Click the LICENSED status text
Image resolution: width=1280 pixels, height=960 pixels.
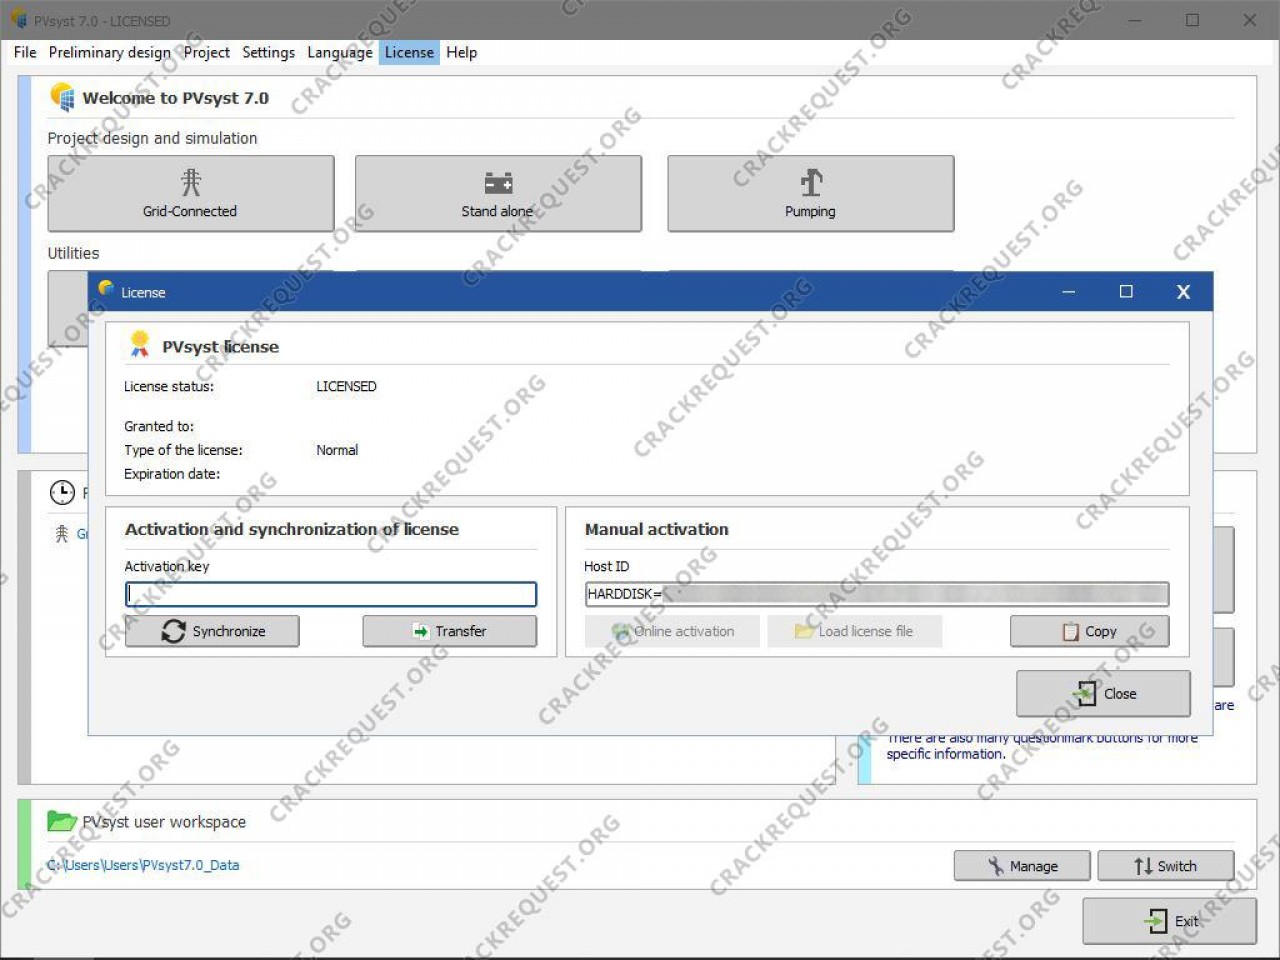coord(346,386)
